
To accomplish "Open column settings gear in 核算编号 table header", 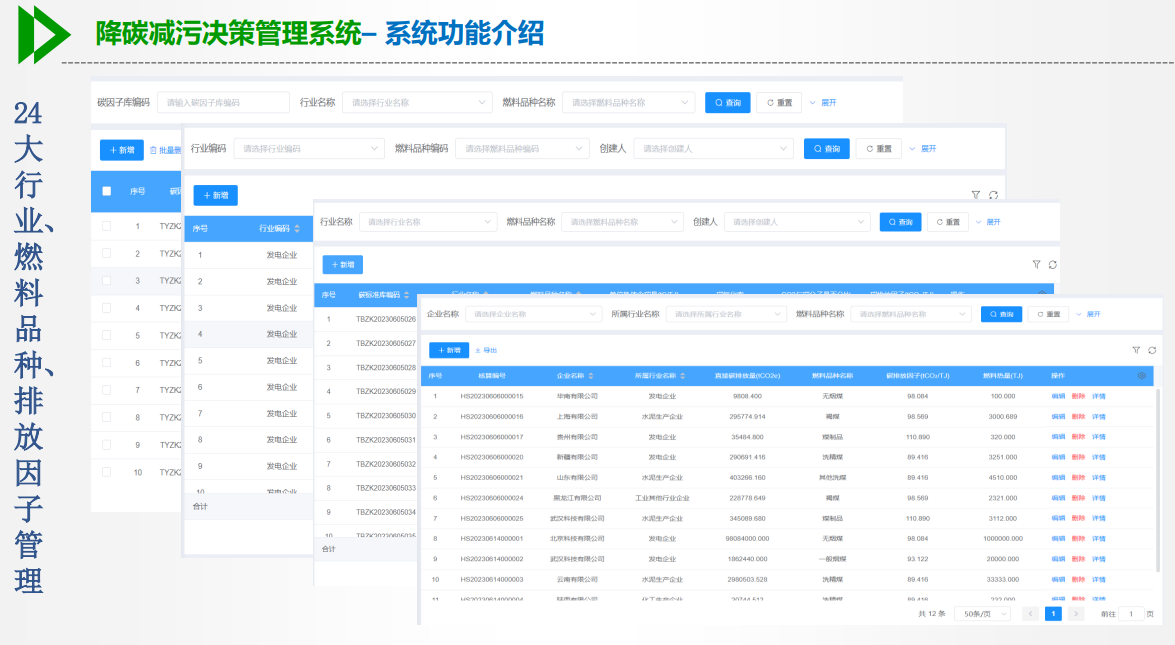I will [1141, 375].
